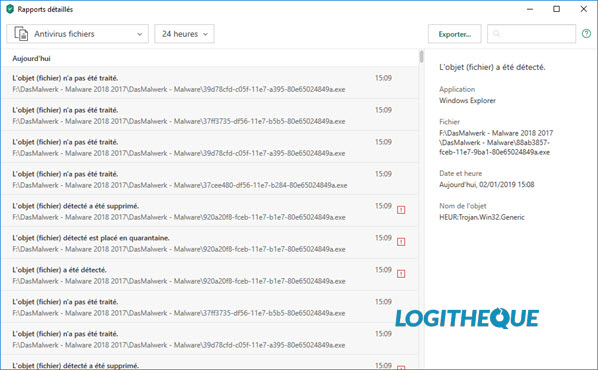Viewport: 598px width, 370px height.
Task: Open the Antivirus fichiers component dropdown
Action: [77, 34]
